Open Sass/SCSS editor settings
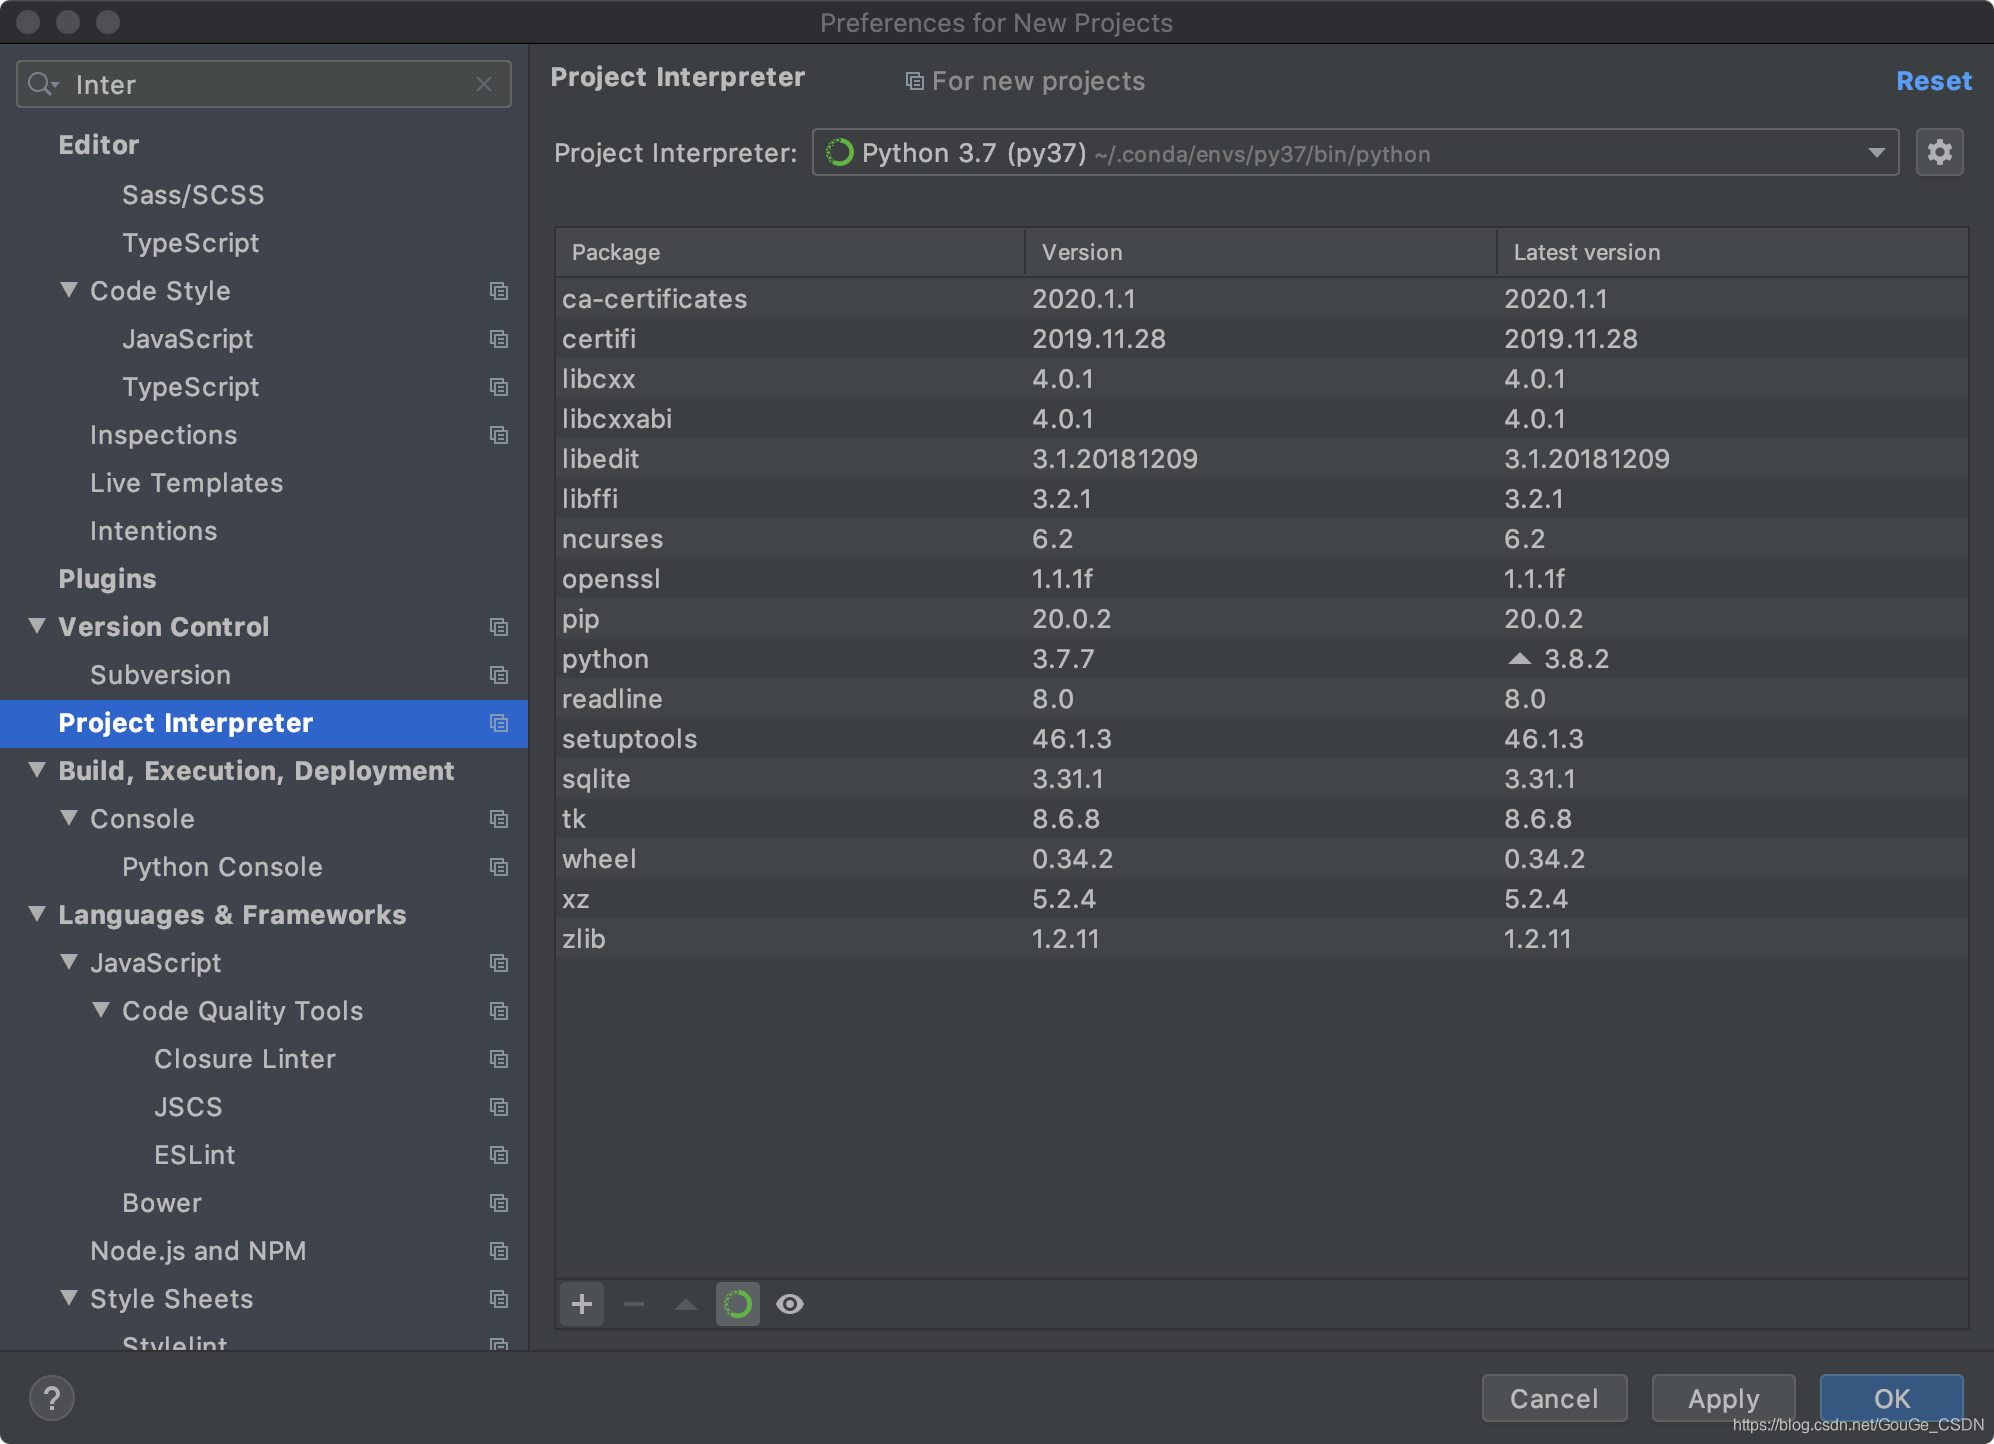This screenshot has height=1444, width=1994. tap(193, 195)
